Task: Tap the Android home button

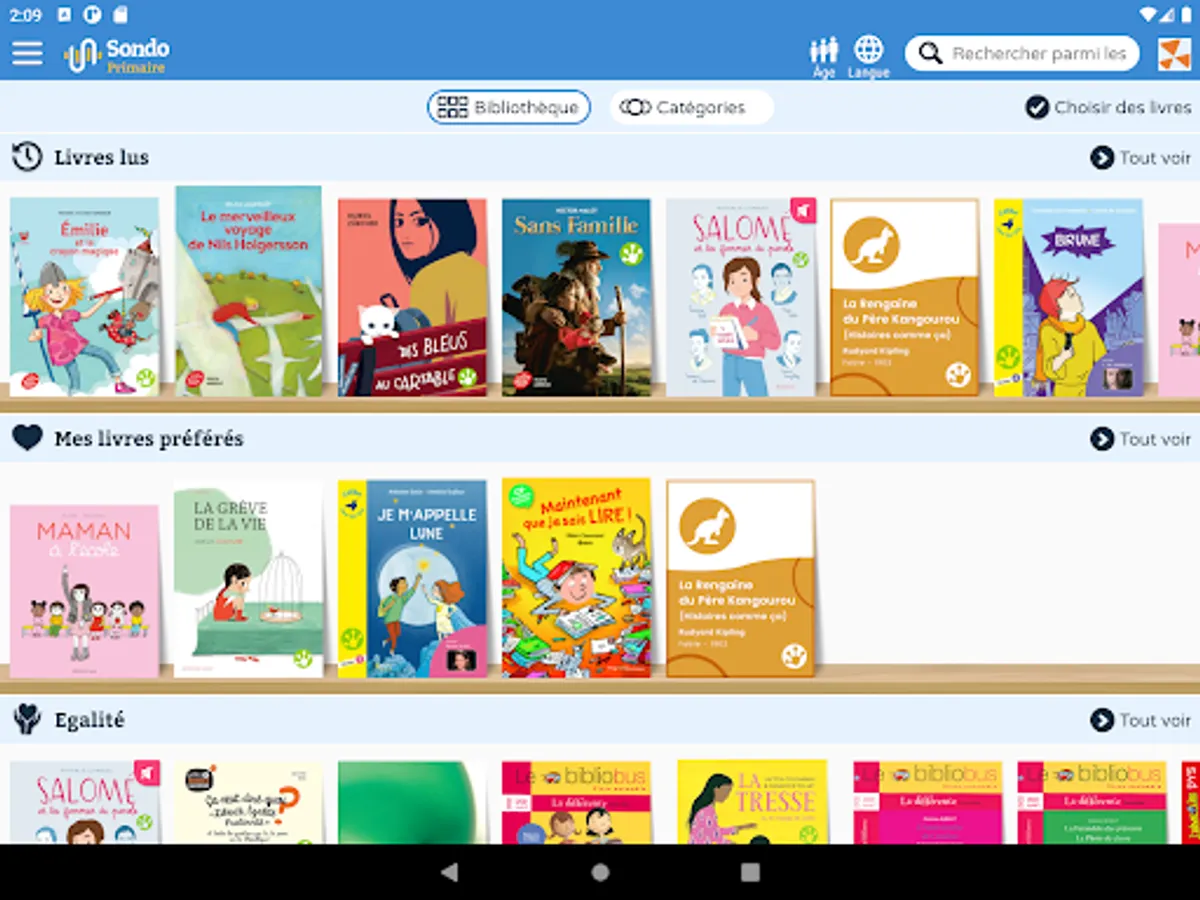Action: (600, 872)
